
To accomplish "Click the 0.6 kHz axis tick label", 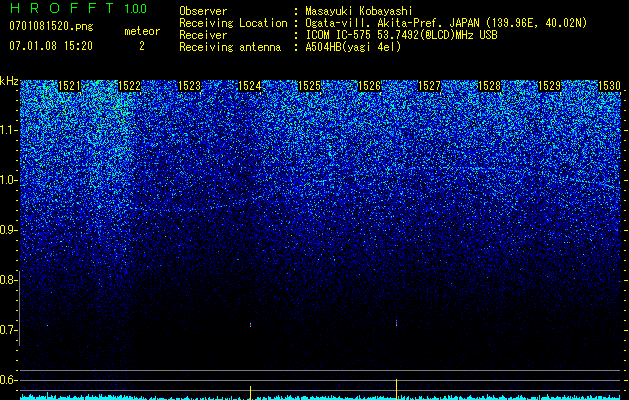I will (x=8, y=380).
